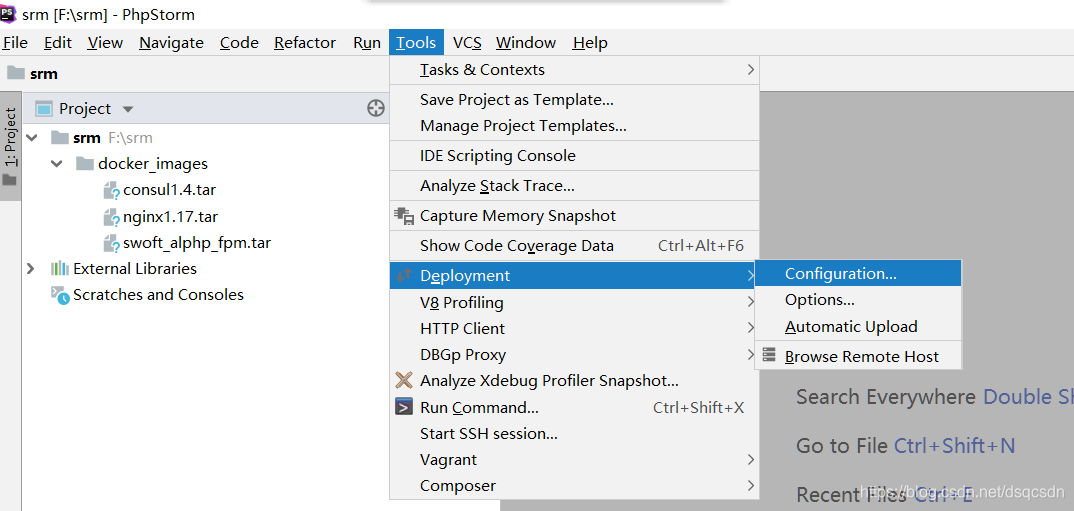1074x511 pixels.
Task: Click the folder icon on left tool strip
Action: coord(10,180)
